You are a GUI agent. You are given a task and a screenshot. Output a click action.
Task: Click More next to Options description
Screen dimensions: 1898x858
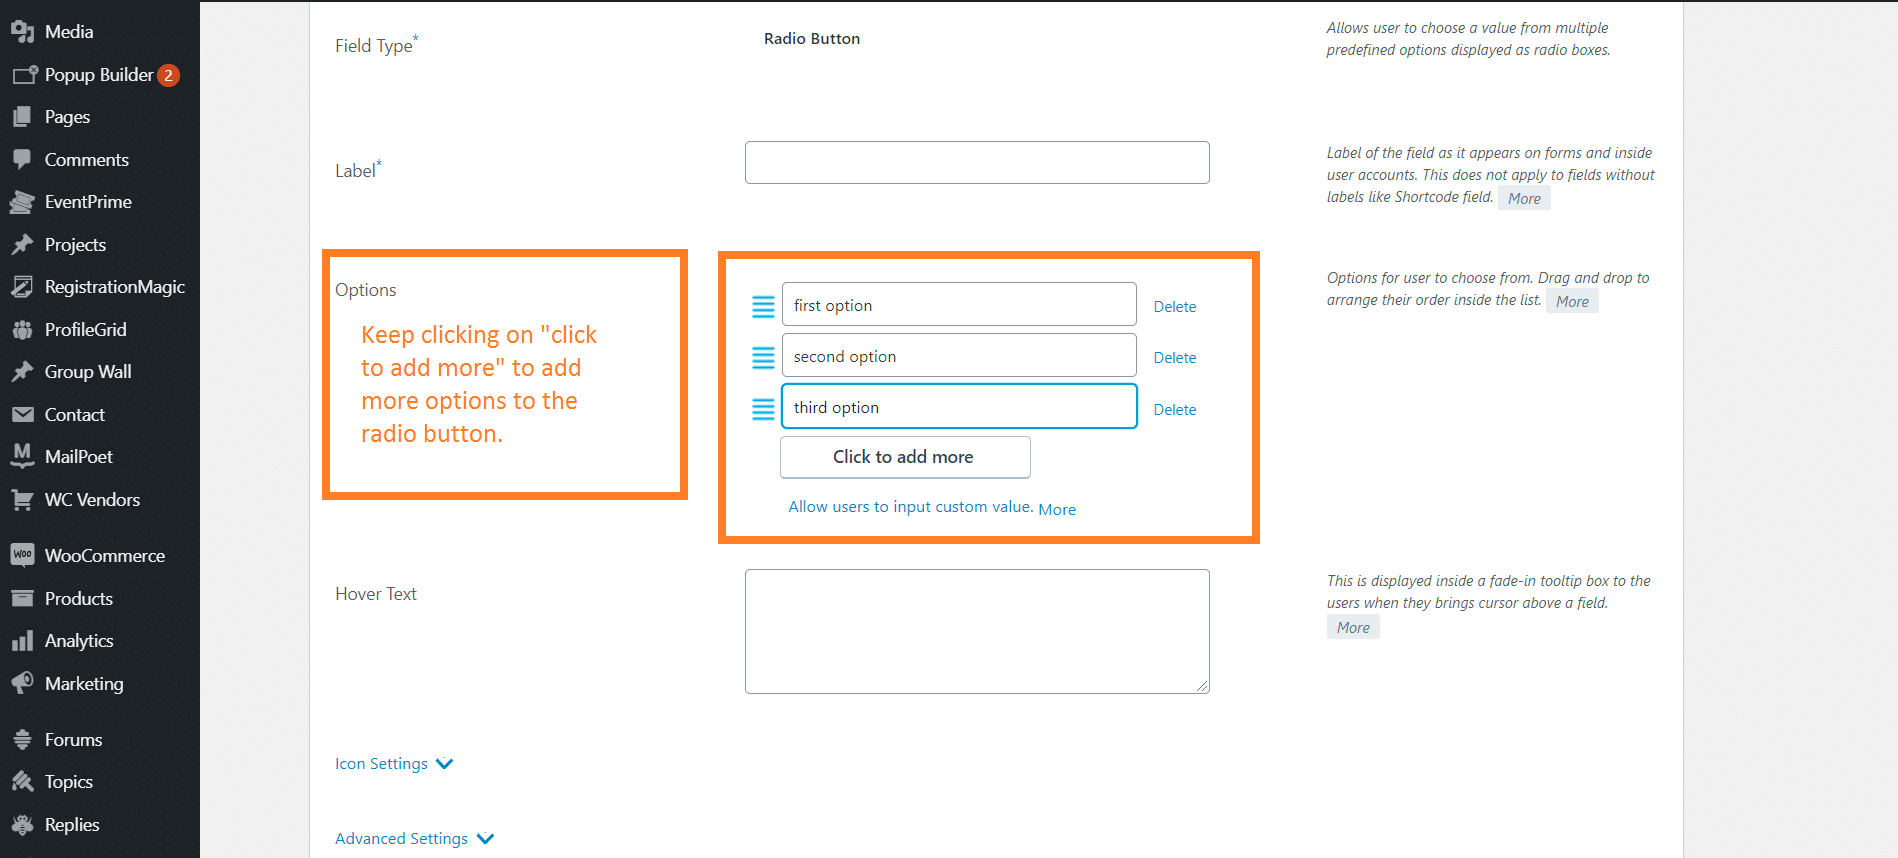(x=1571, y=302)
